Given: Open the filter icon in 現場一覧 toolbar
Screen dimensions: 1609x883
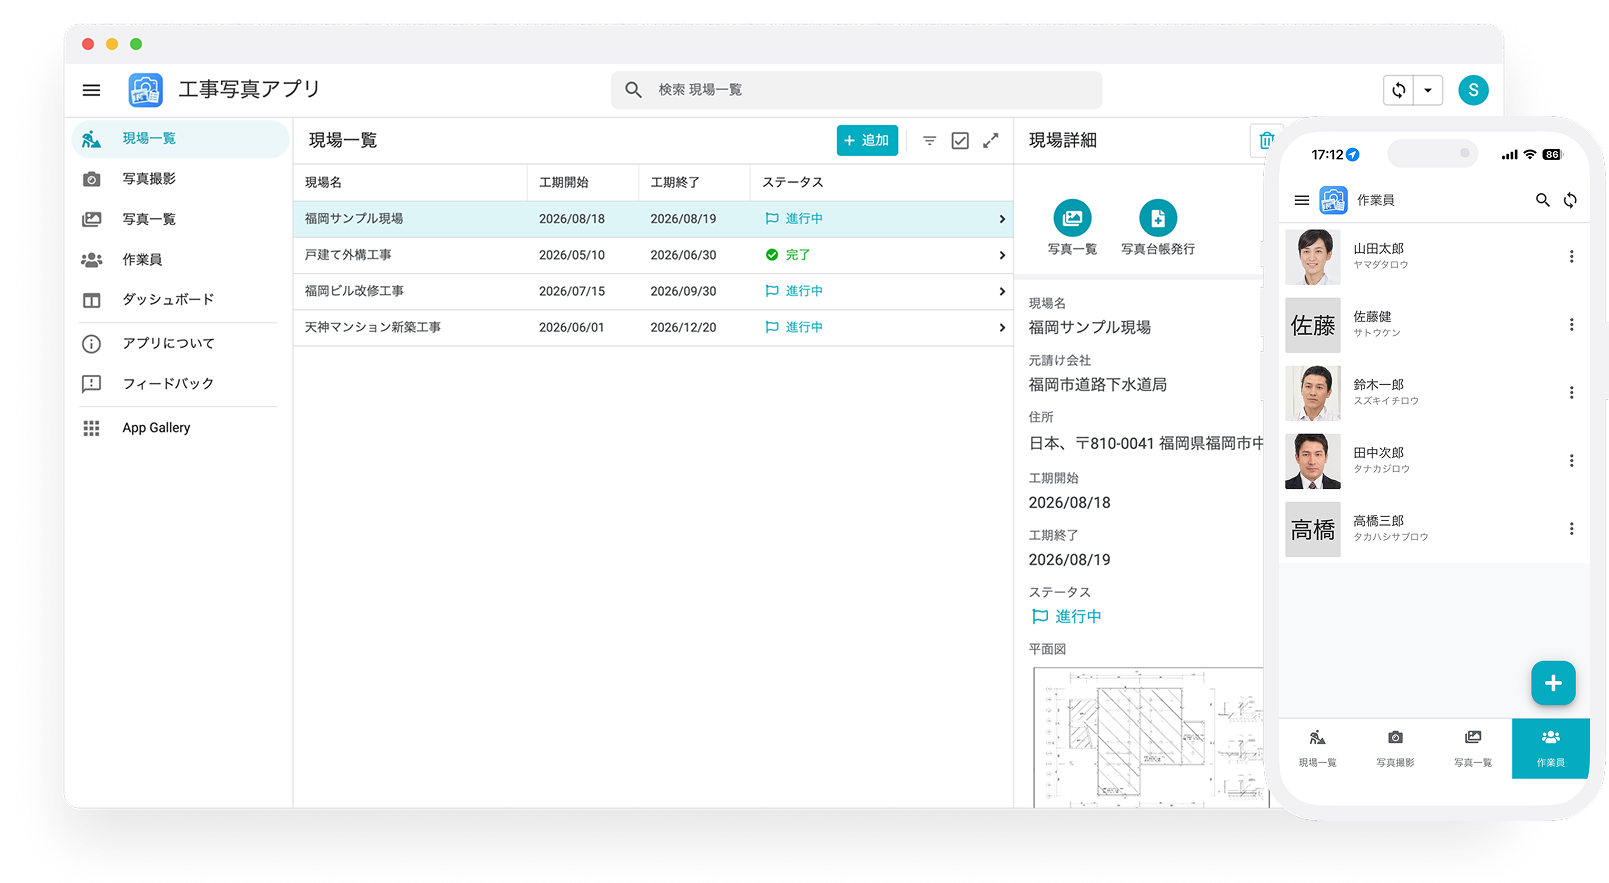Looking at the screenshot, I should [929, 141].
